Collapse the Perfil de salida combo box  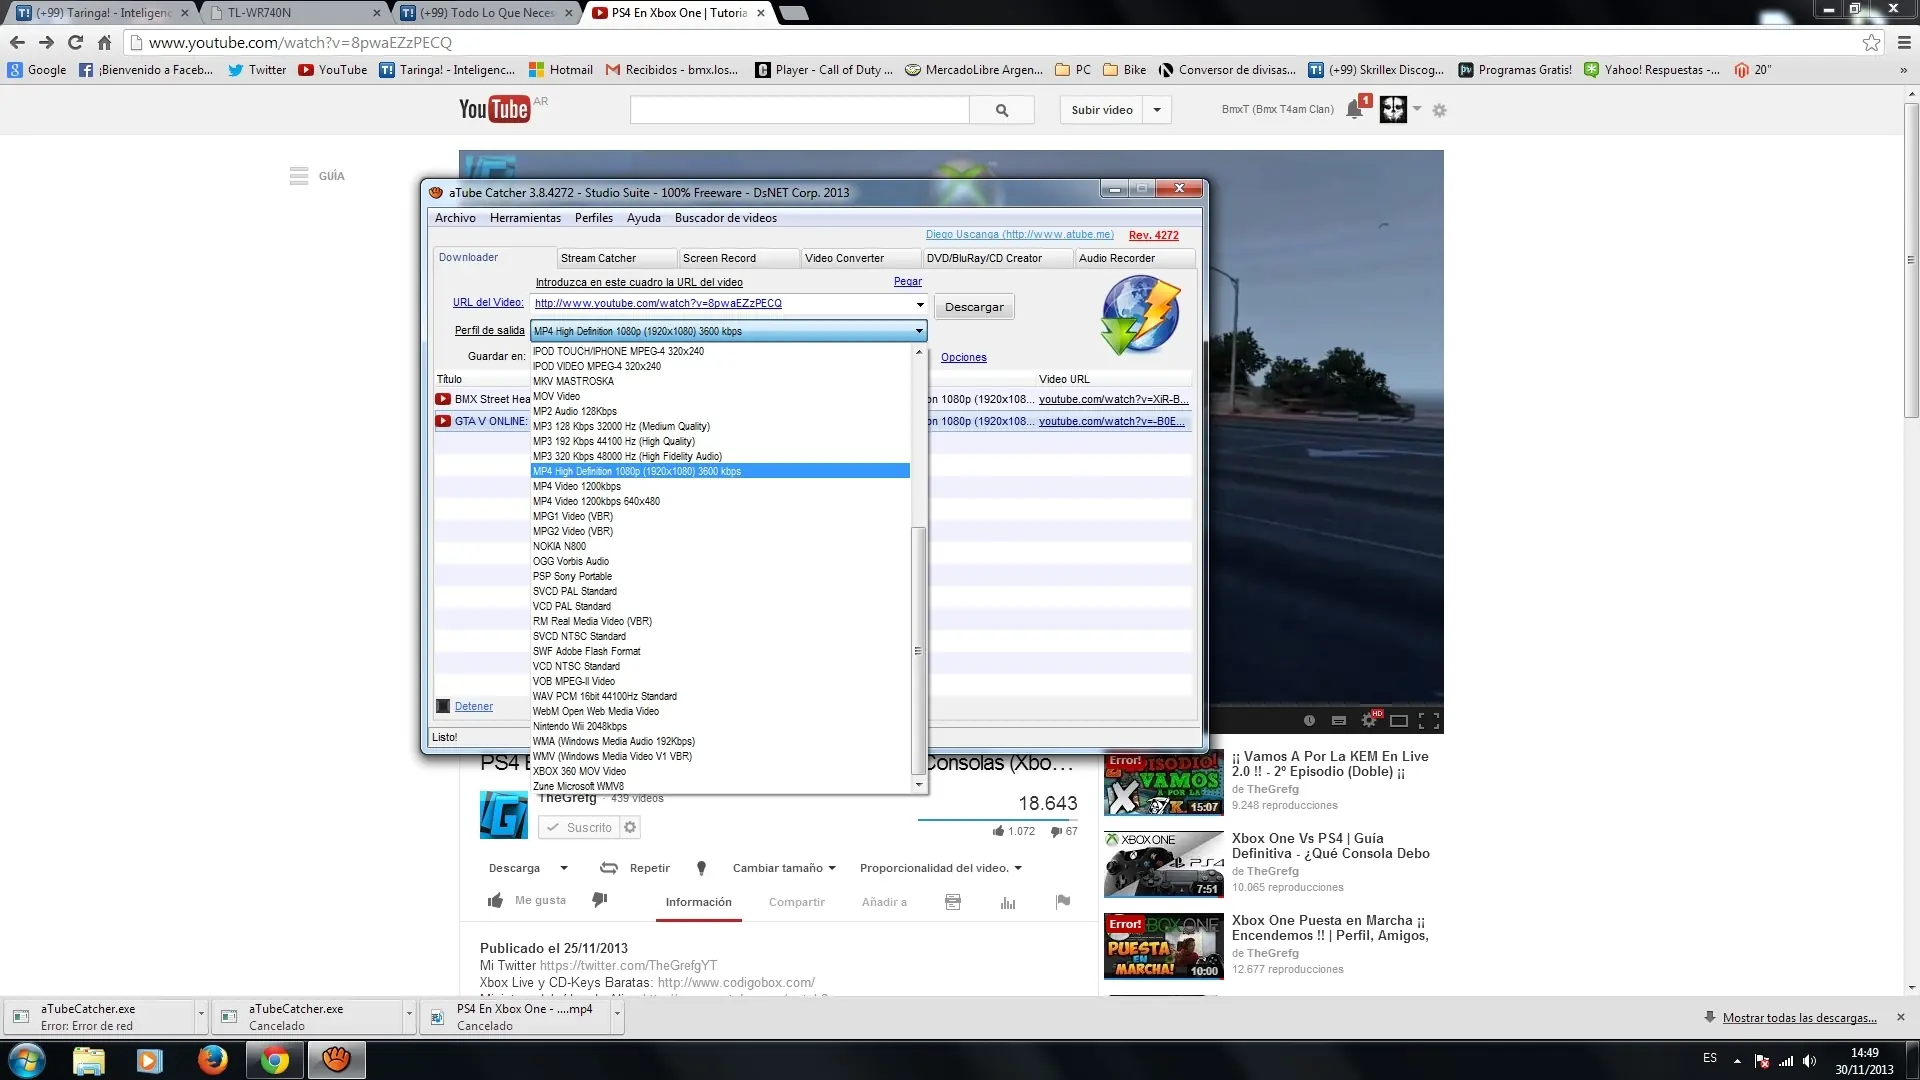point(919,331)
